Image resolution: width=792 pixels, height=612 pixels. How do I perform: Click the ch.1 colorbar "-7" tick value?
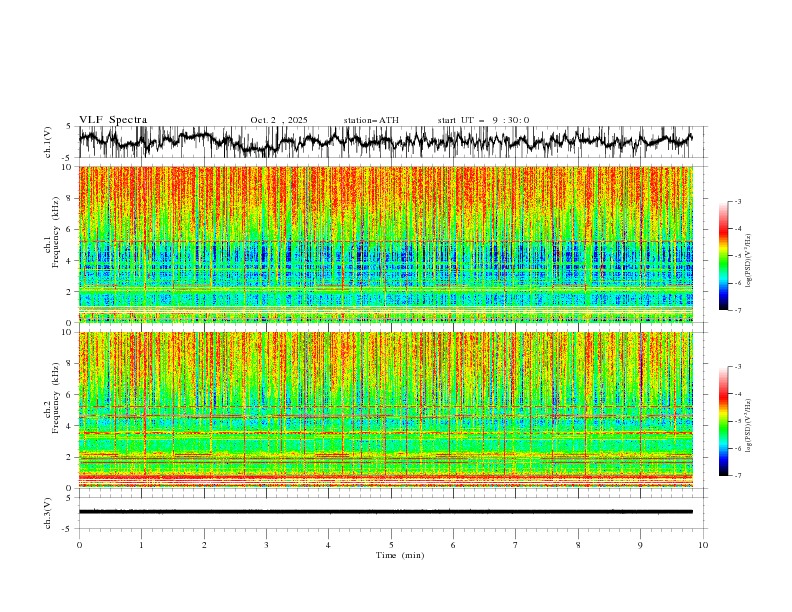click(738, 310)
